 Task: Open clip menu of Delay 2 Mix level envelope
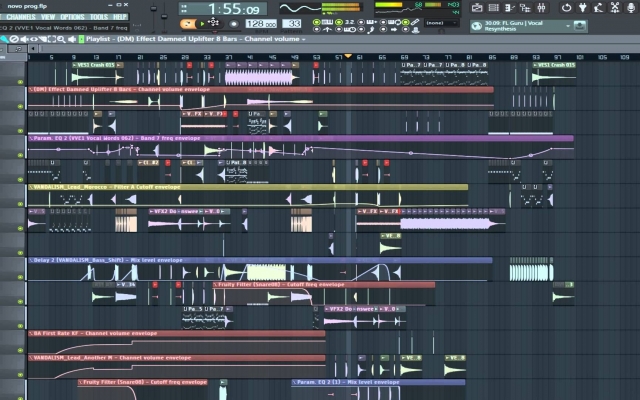pos(31,260)
